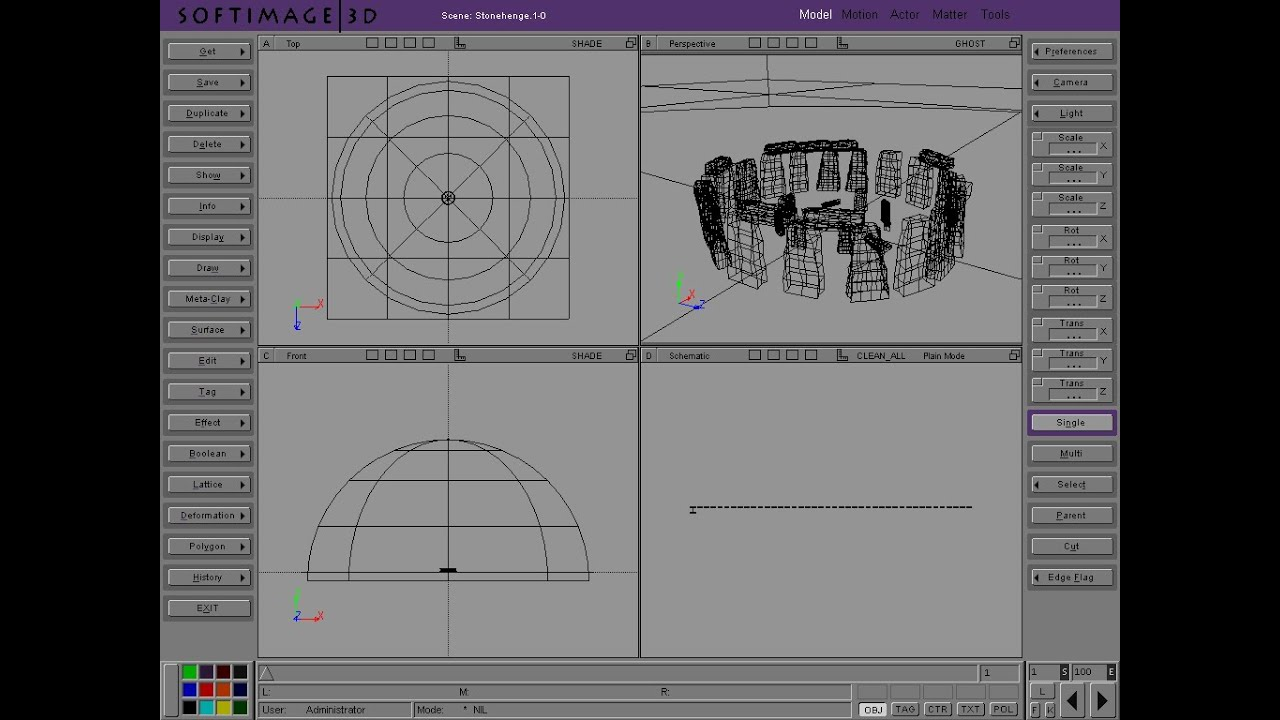The width and height of the screenshot is (1280, 720).
Task: Select the Single mode button
Action: [x=1071, y=422]
